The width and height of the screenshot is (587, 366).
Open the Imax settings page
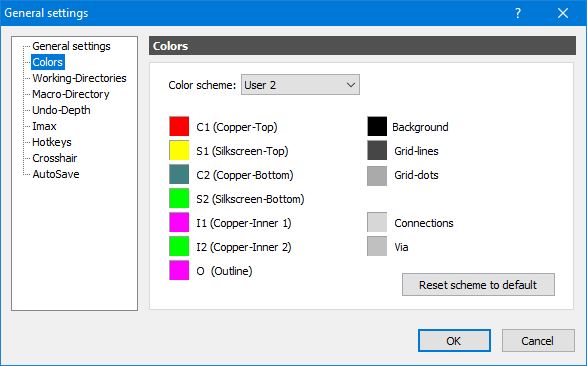(44, 126)
